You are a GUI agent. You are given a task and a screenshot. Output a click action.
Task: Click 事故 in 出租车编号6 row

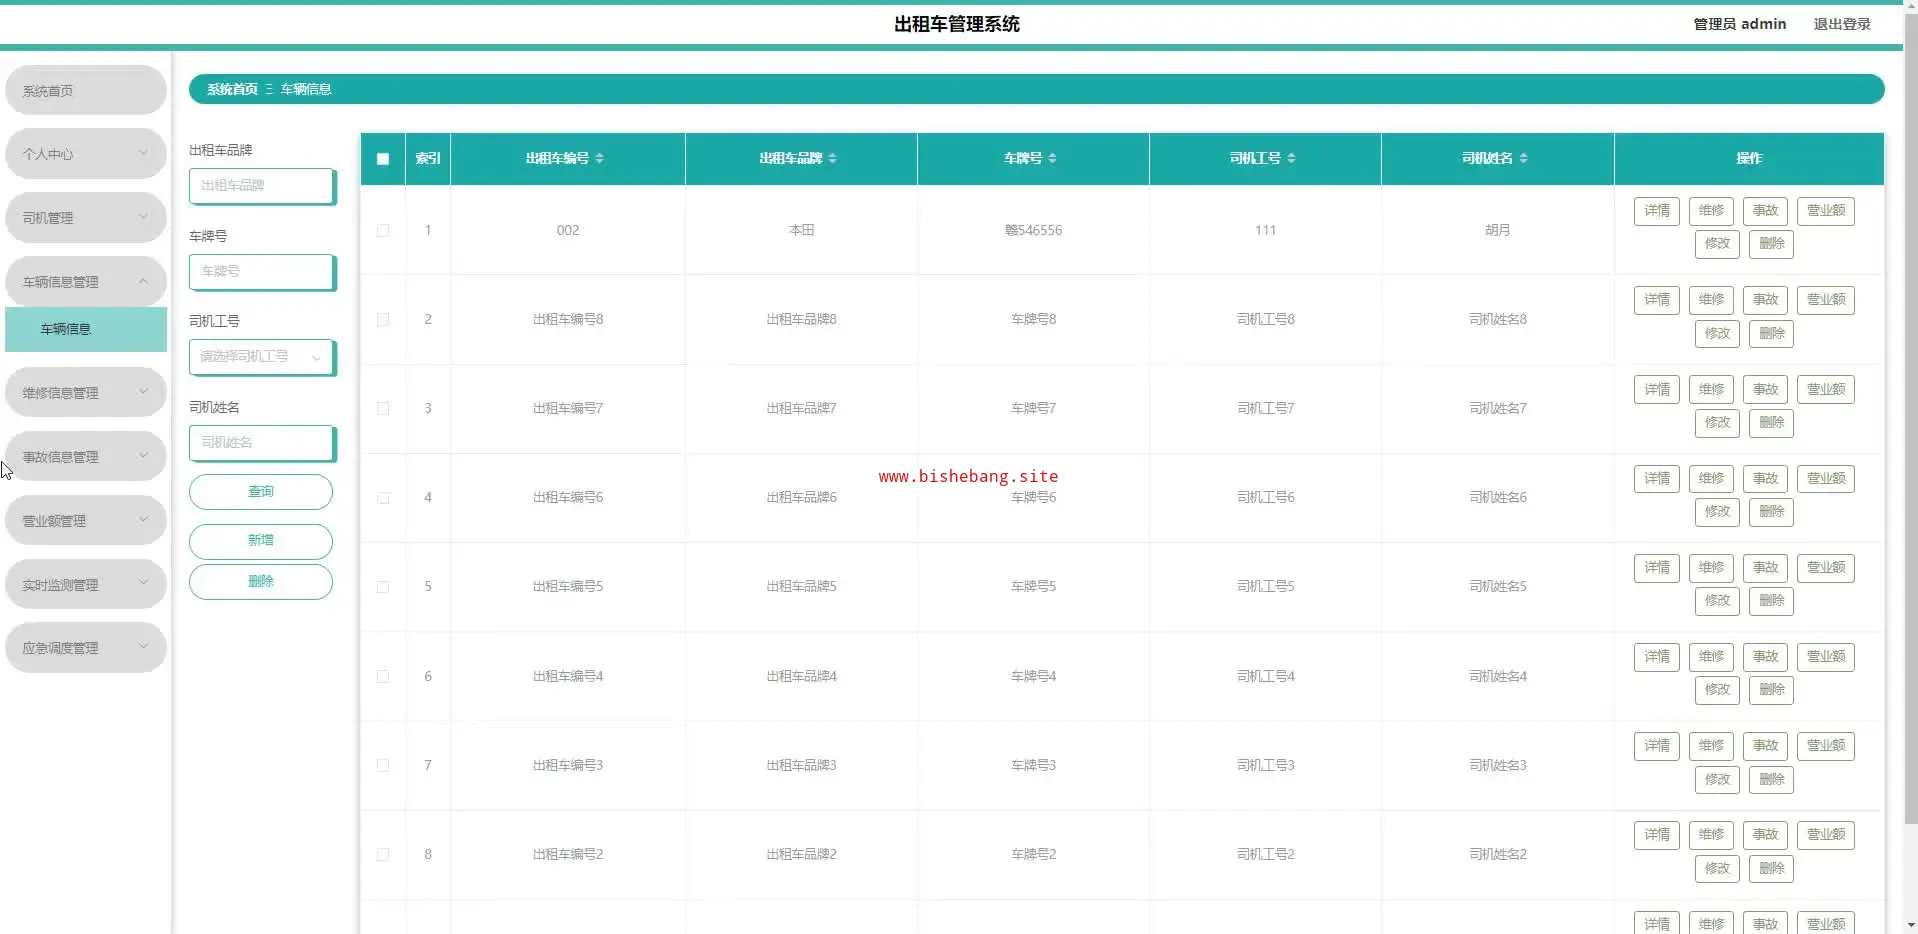(1765, 478)
